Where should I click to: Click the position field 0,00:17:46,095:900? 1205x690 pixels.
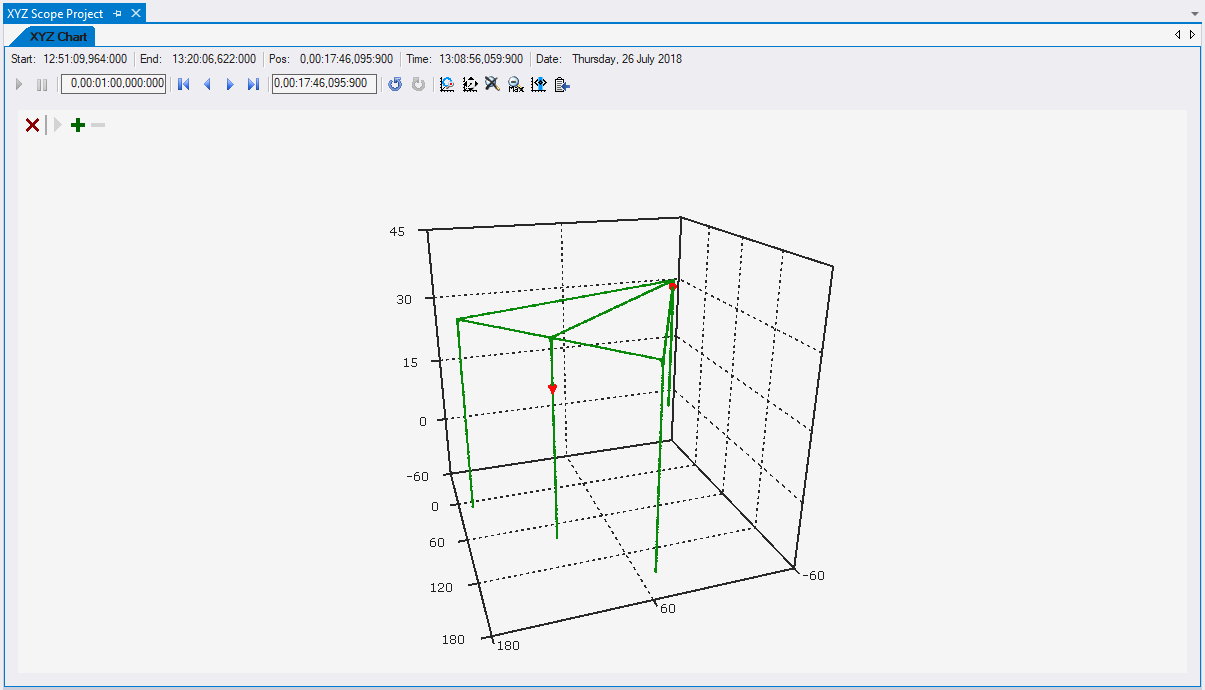pos(324,84)
